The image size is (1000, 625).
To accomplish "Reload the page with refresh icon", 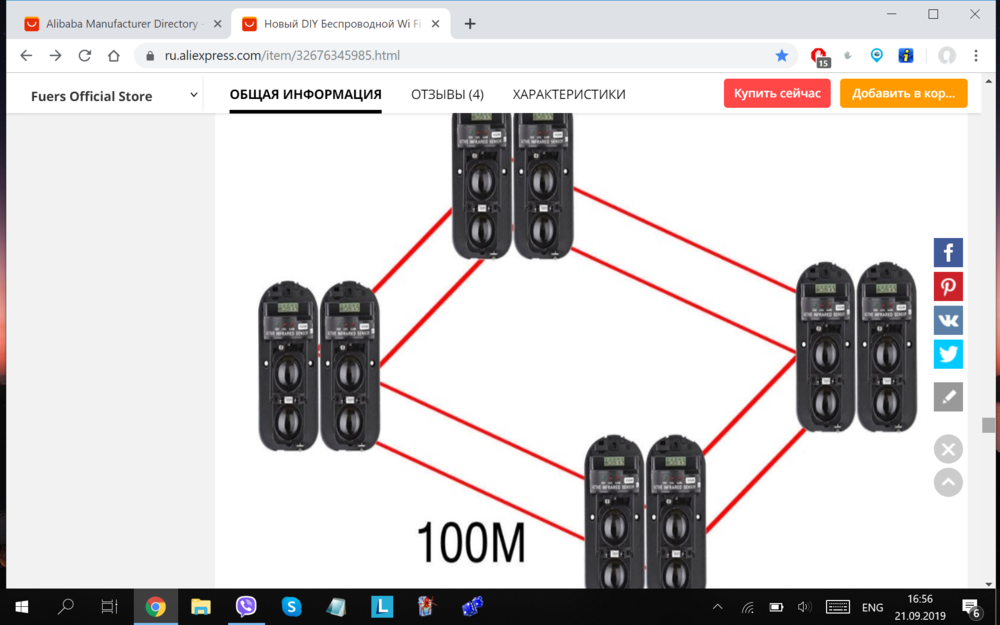I will (x=84, y=56).
